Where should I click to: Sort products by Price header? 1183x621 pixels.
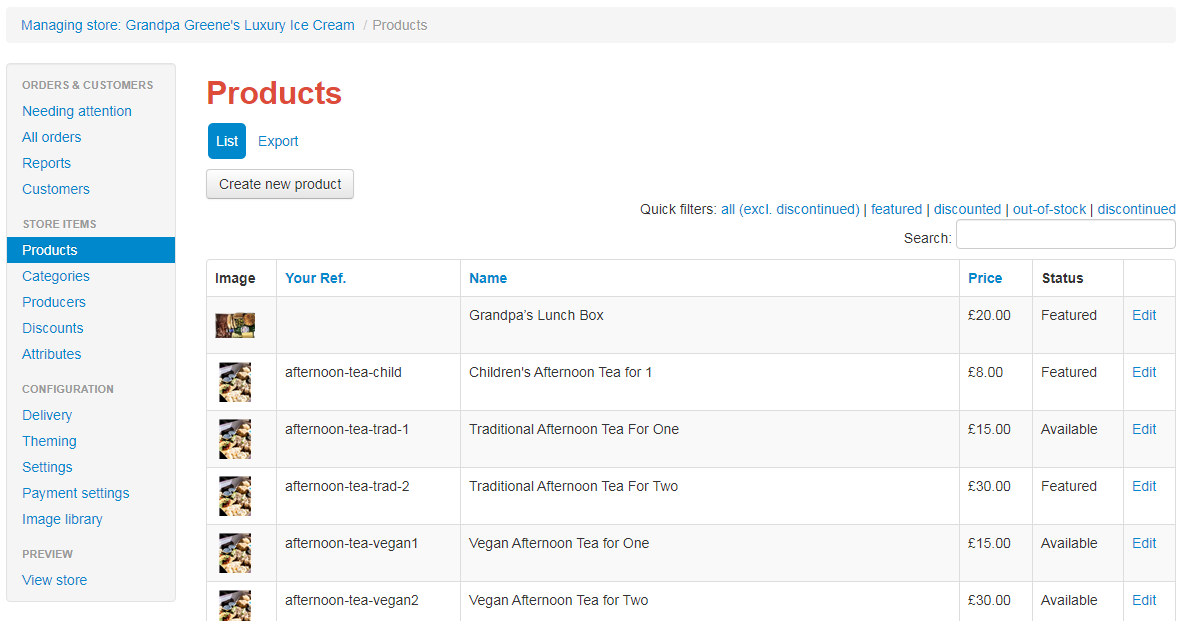(x=985, y=278)
